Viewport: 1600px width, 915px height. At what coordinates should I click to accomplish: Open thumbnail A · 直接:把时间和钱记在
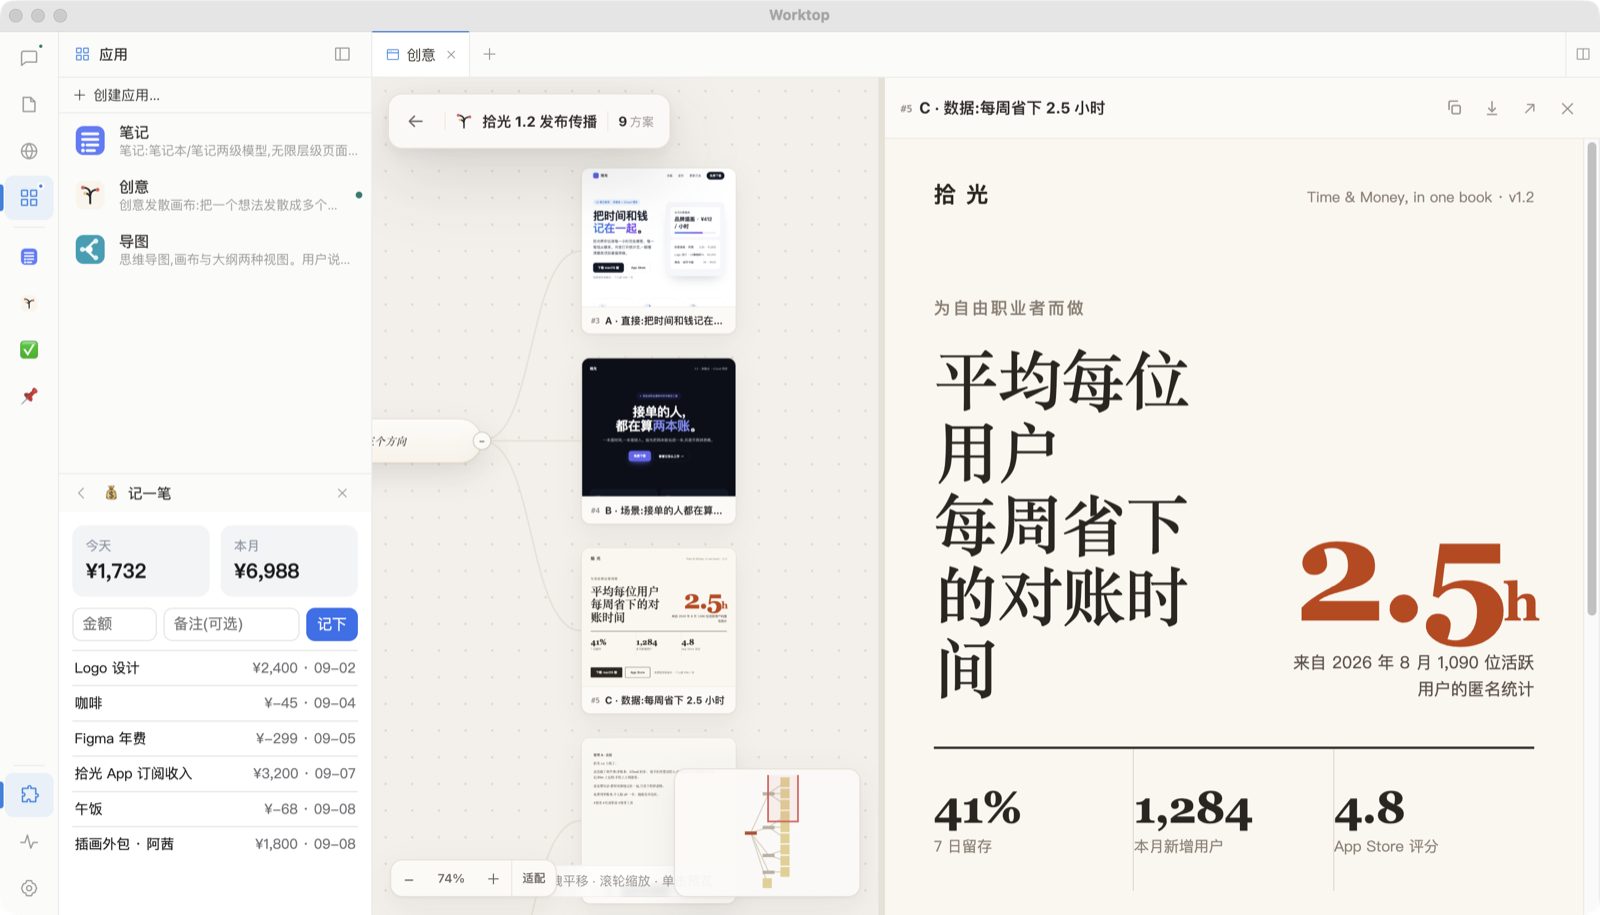click(x=659, y=250)
